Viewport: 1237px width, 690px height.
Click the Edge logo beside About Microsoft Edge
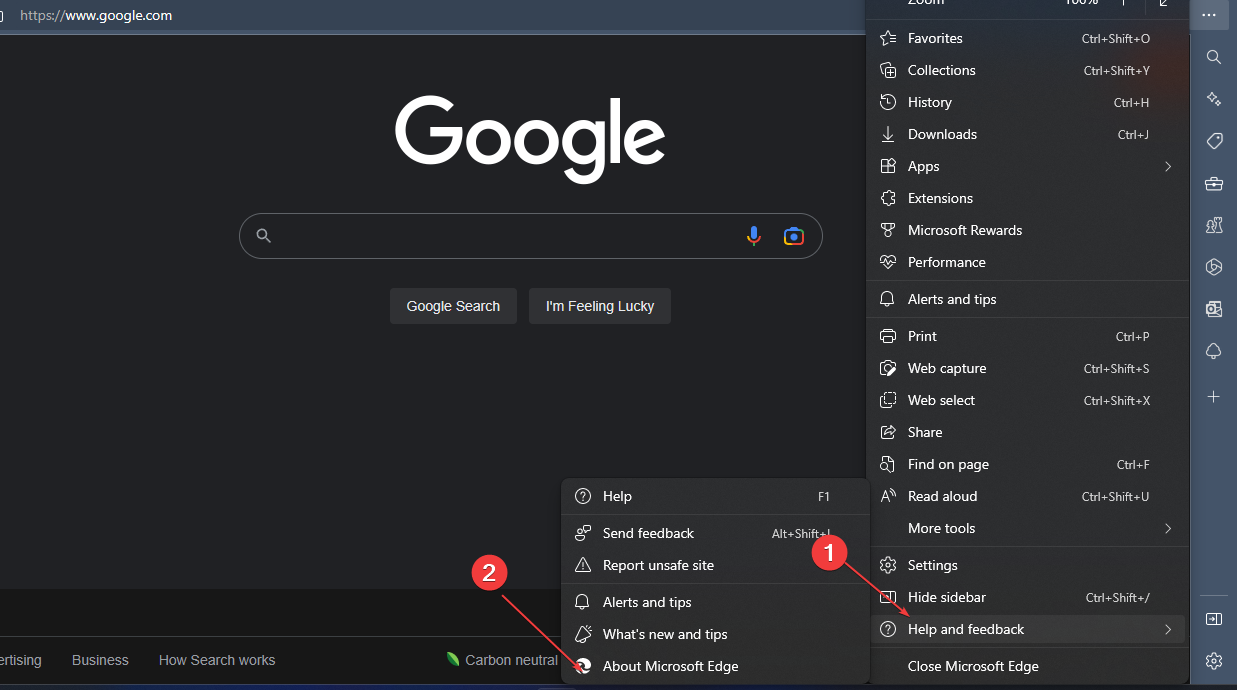pos(583,666)
